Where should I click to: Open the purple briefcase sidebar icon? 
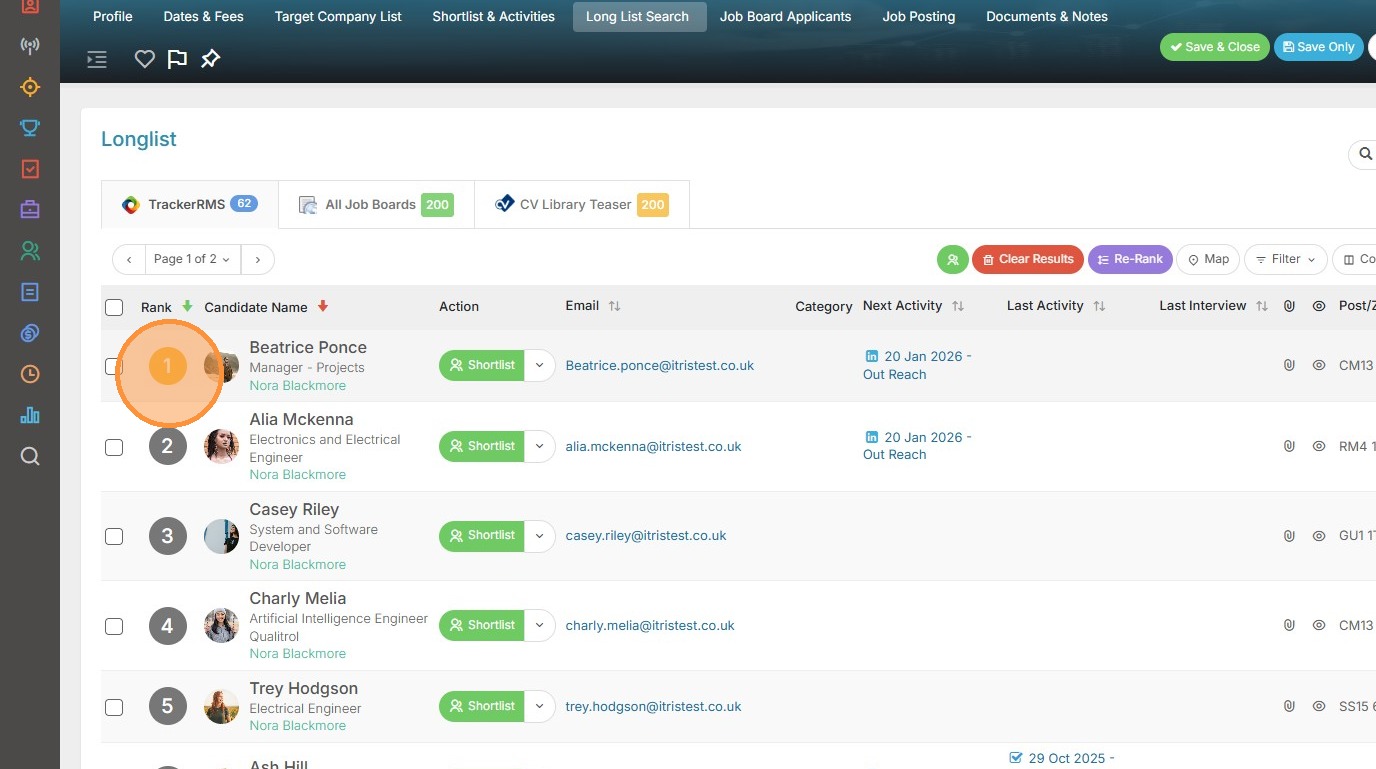coord(30,210)
